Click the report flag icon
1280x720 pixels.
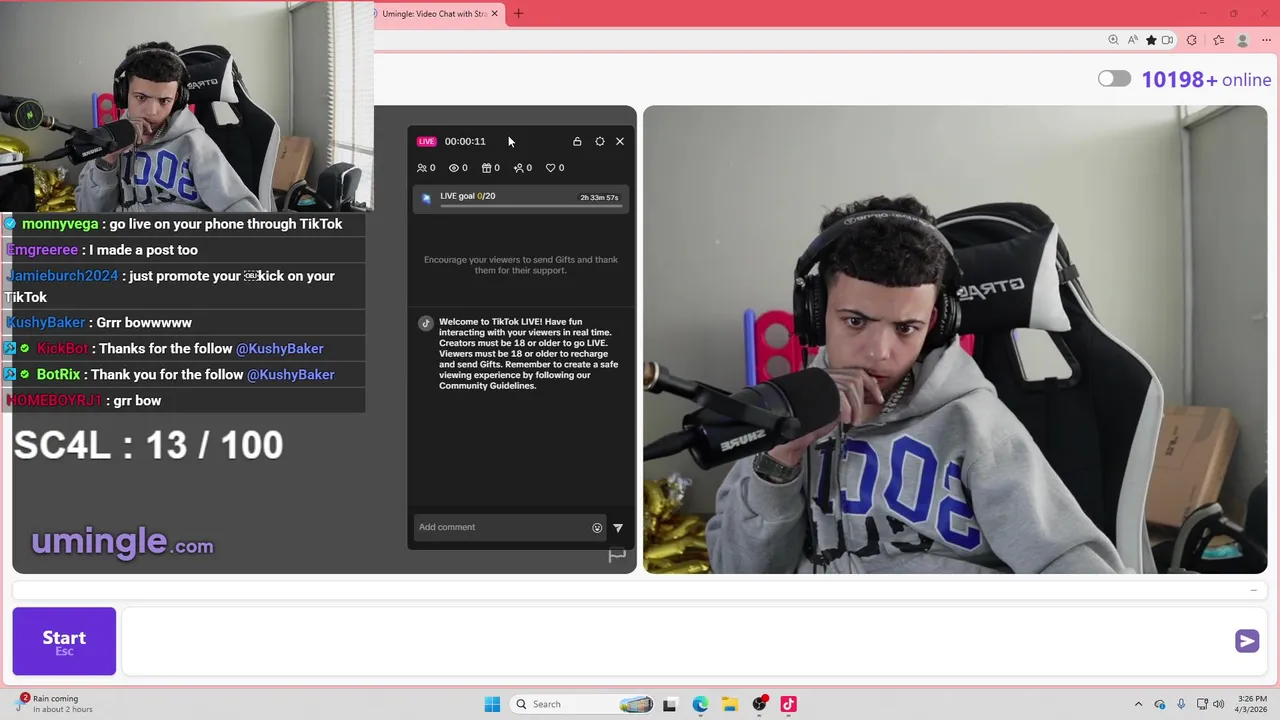617,556
